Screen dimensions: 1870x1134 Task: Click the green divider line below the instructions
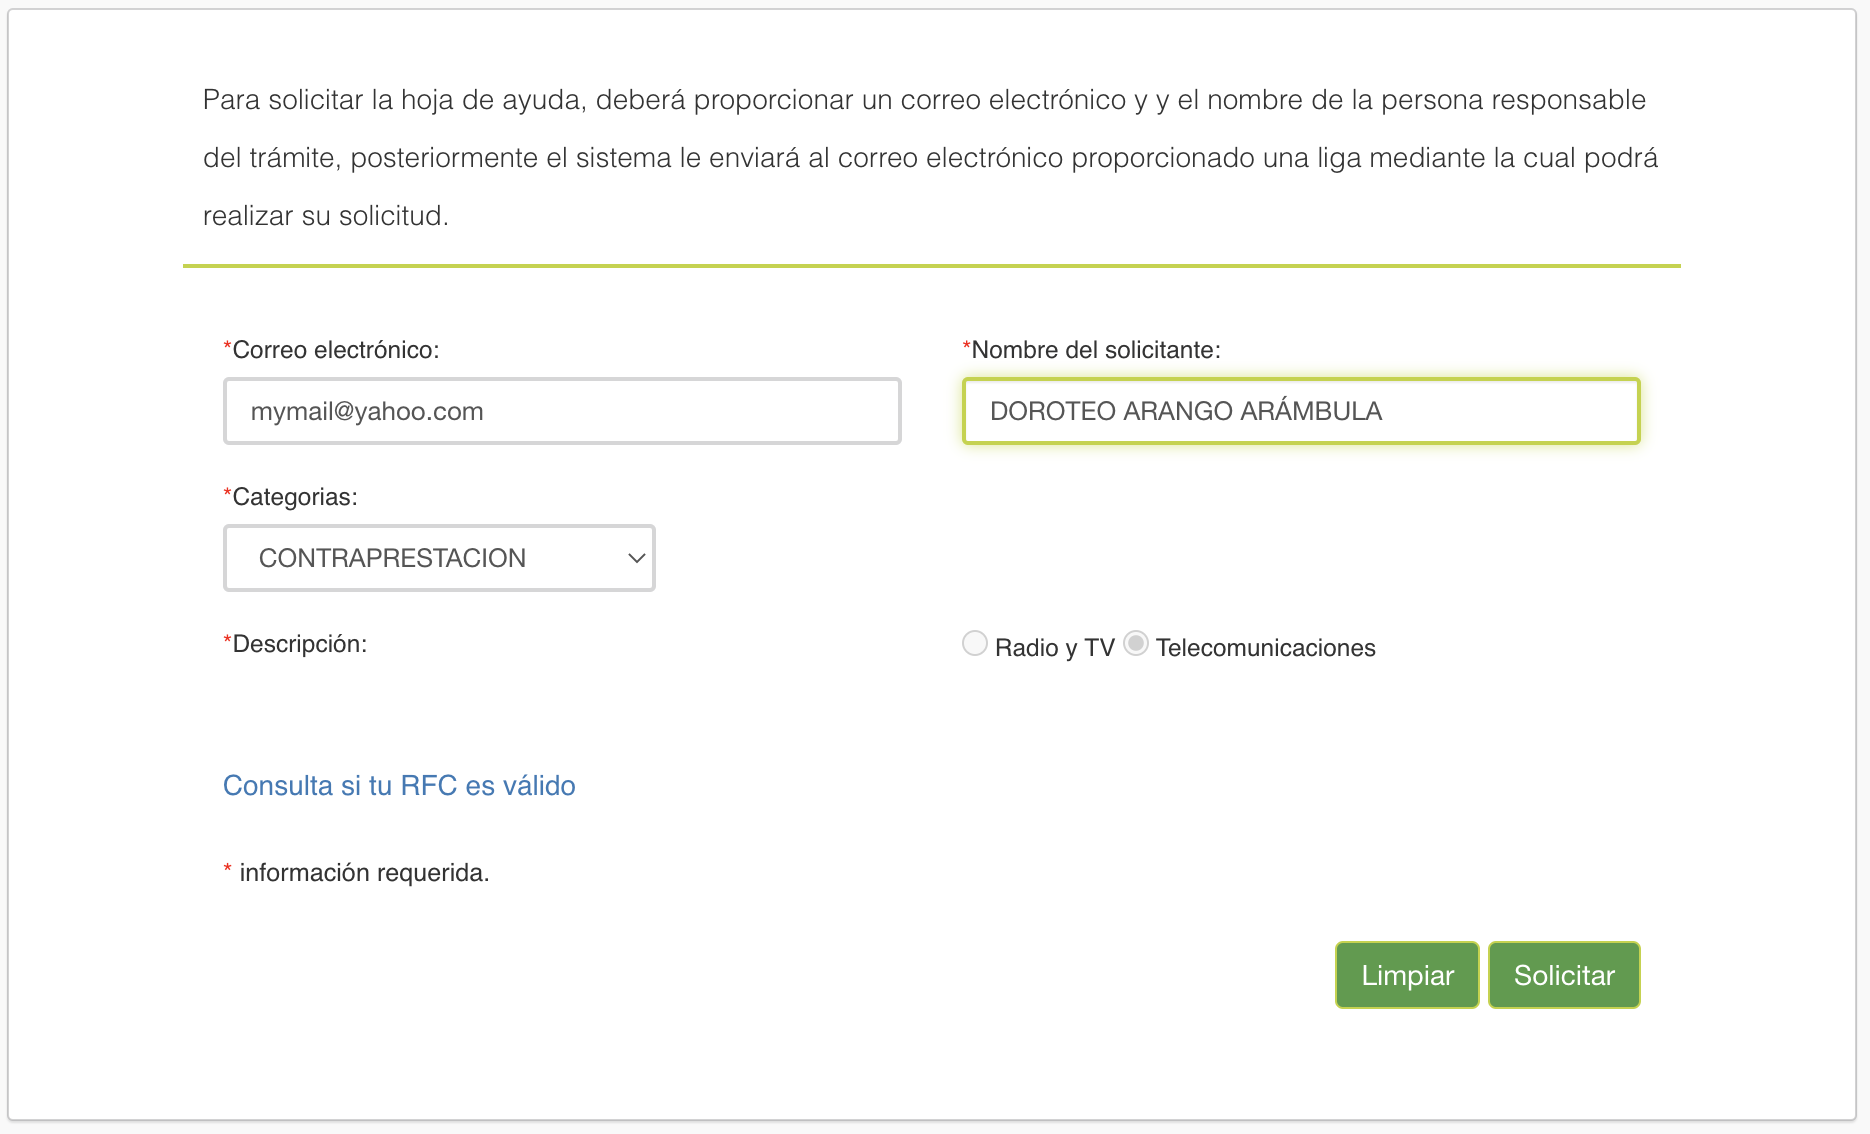click(x=932, y=266)
